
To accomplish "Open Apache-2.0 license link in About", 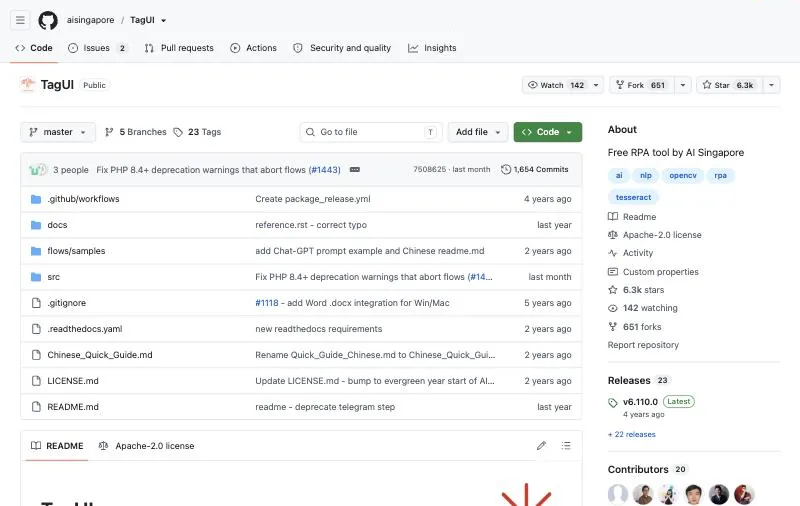I will coord(655,235).
